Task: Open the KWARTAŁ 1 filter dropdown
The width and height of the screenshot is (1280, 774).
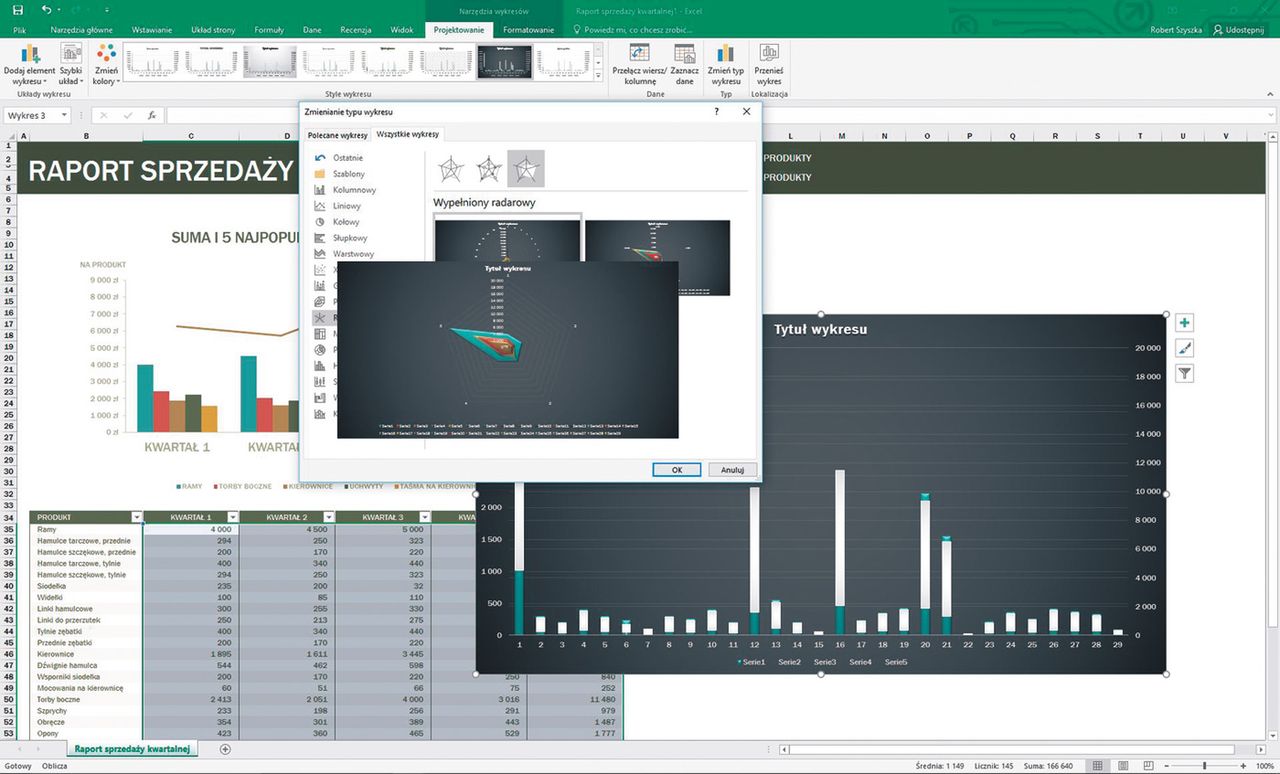Action: 232,517
